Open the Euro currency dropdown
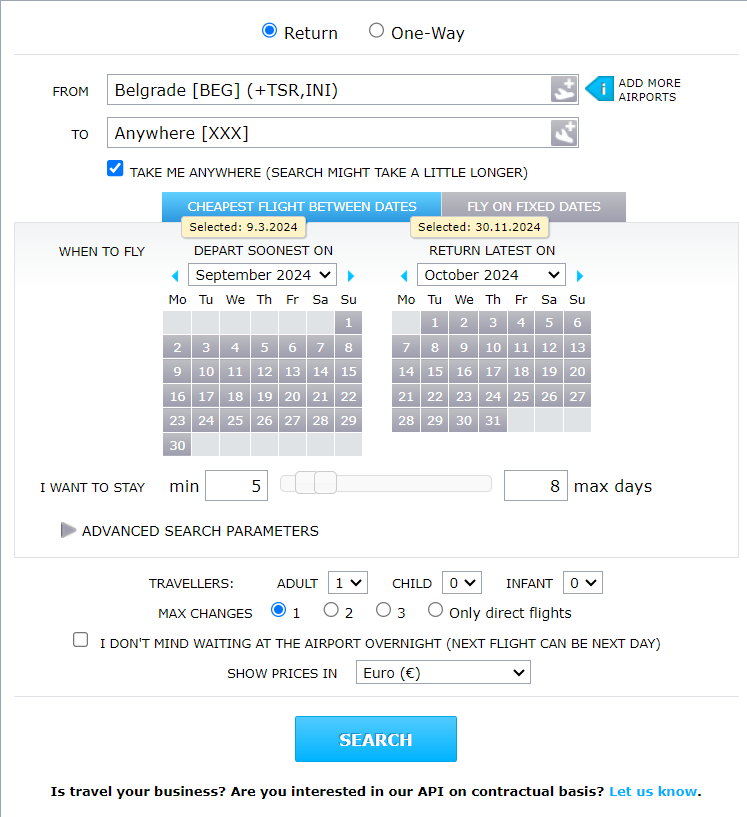 point(443,672)
